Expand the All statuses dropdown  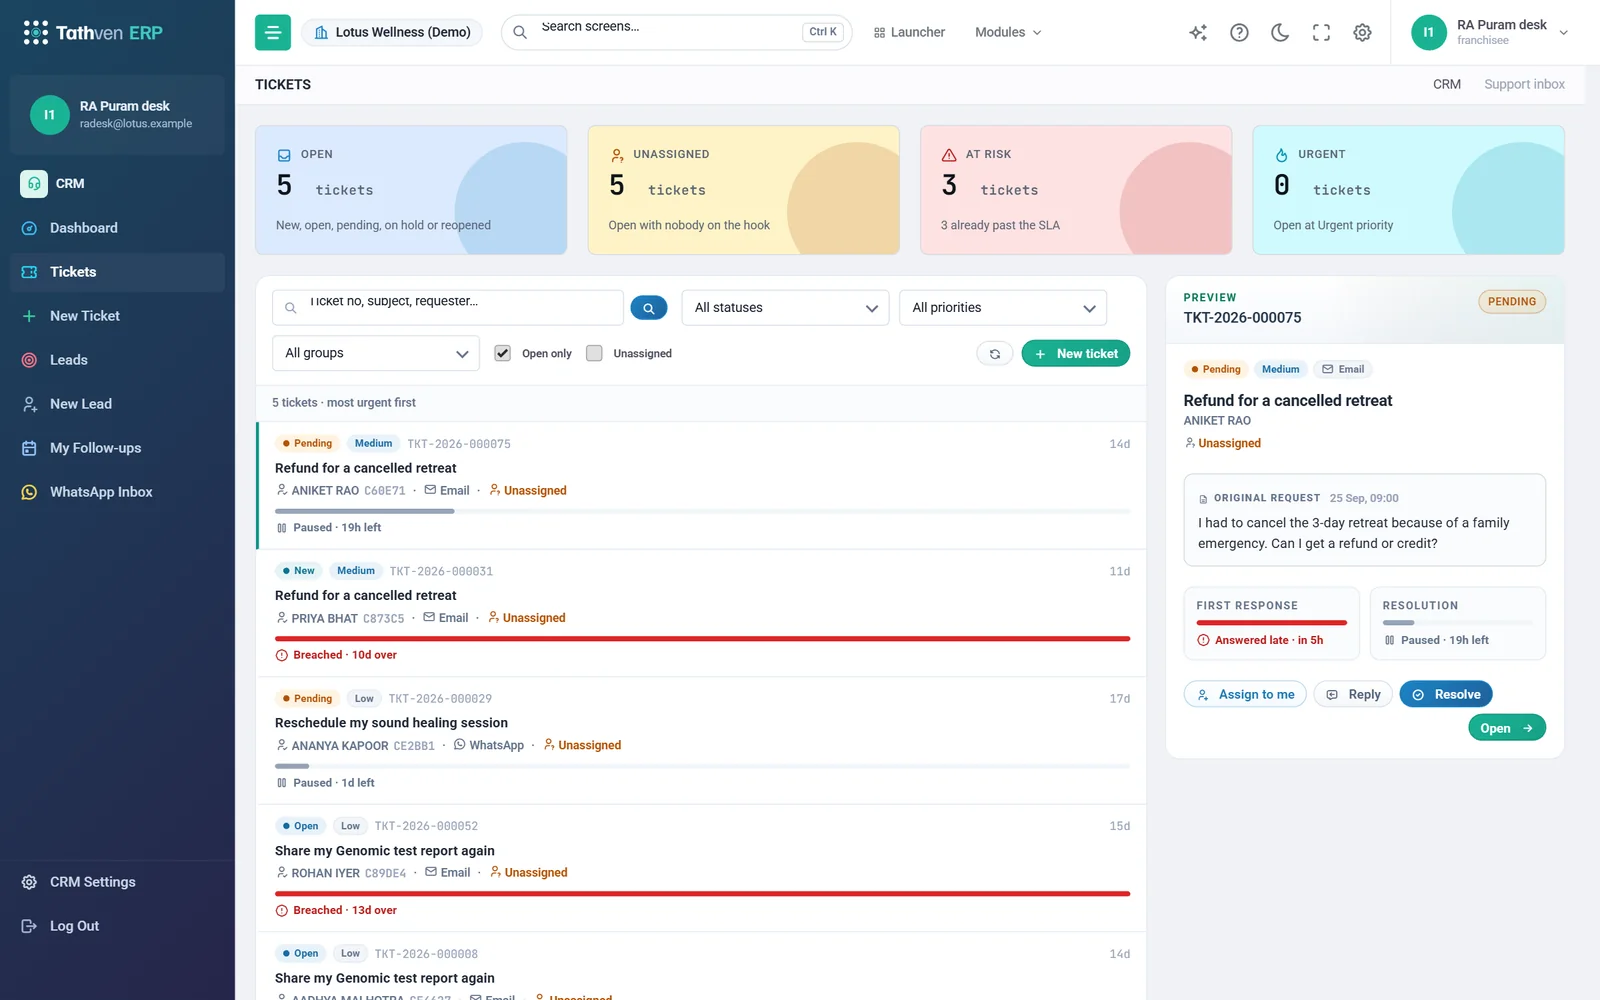click(786, 308)
